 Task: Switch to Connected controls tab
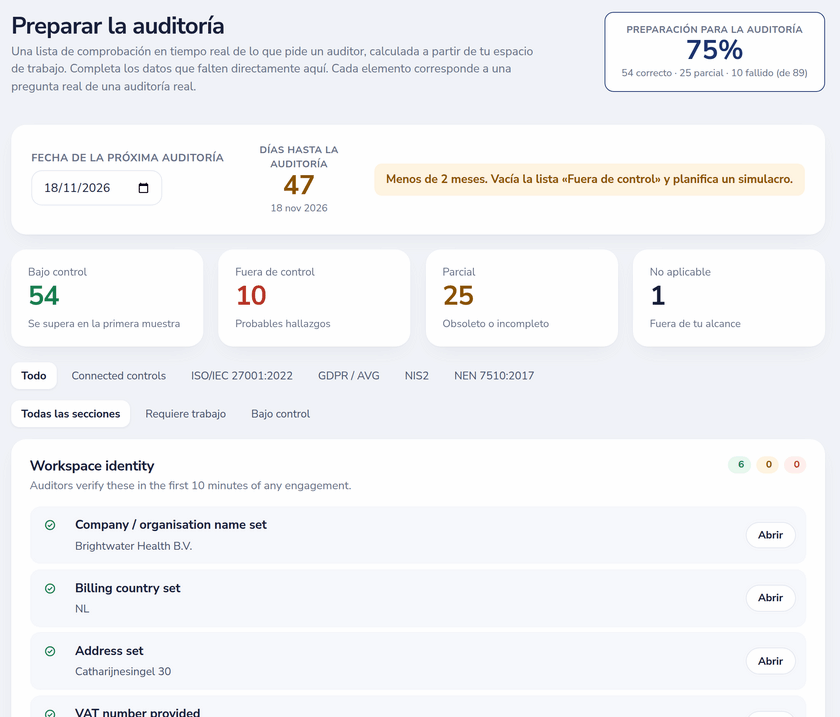(x=118, y=376)
